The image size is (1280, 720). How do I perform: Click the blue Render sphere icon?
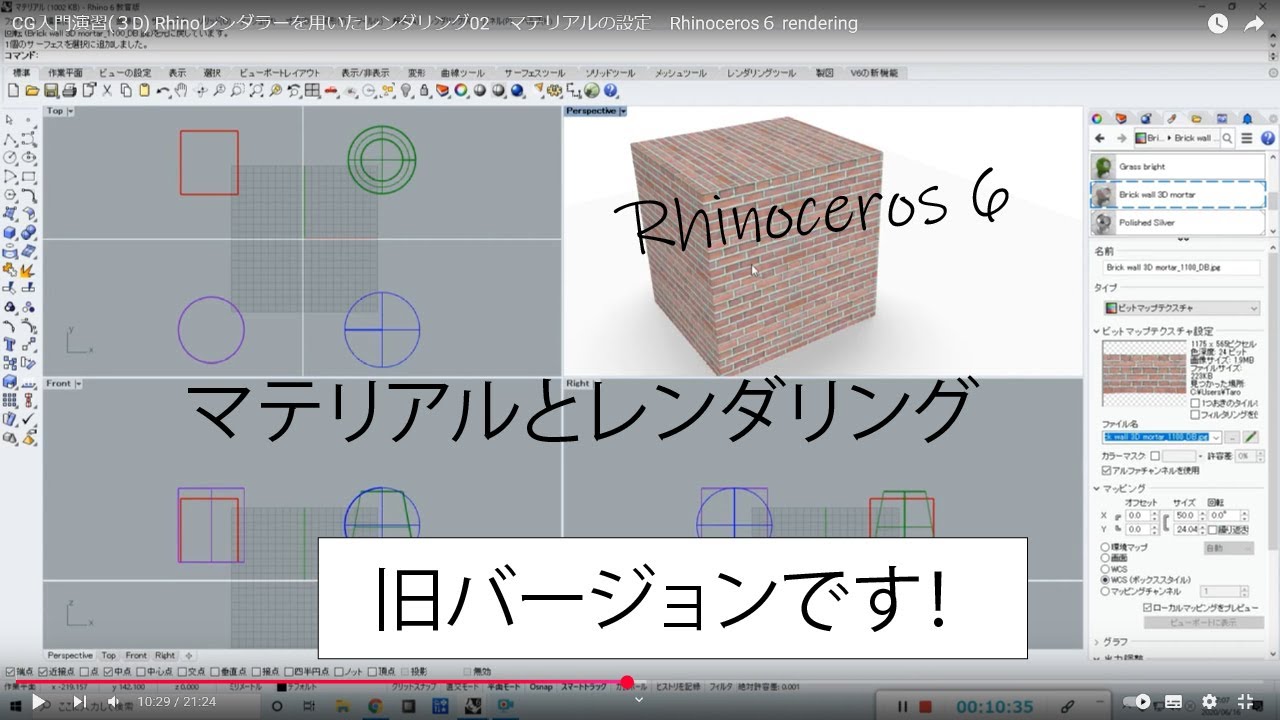click(517, 90)
